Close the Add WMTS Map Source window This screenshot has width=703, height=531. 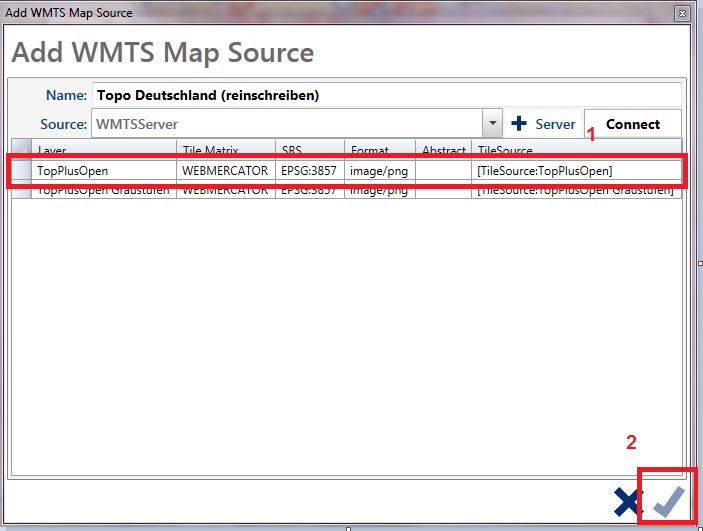(681, 13)
